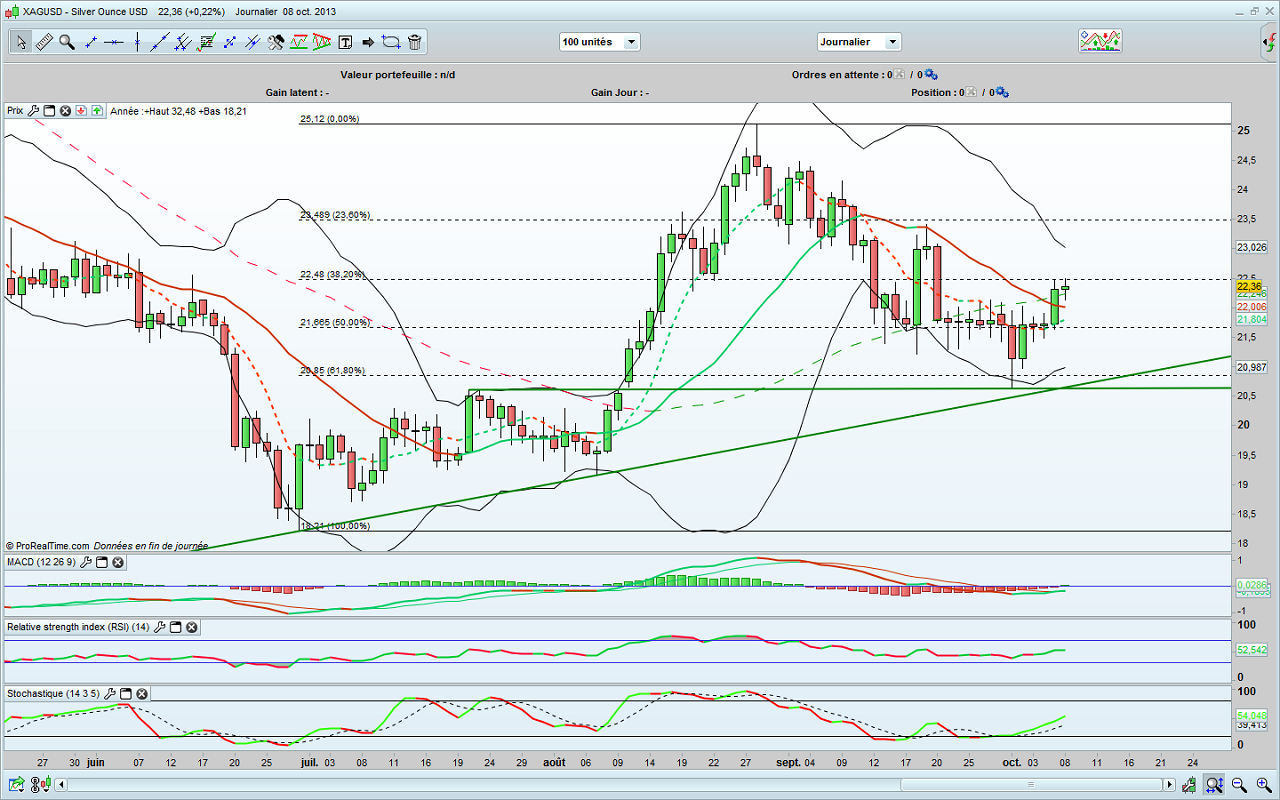Open MACD indicator wrench settings
The image size is (1280, 800).
(x=86, y=563)
